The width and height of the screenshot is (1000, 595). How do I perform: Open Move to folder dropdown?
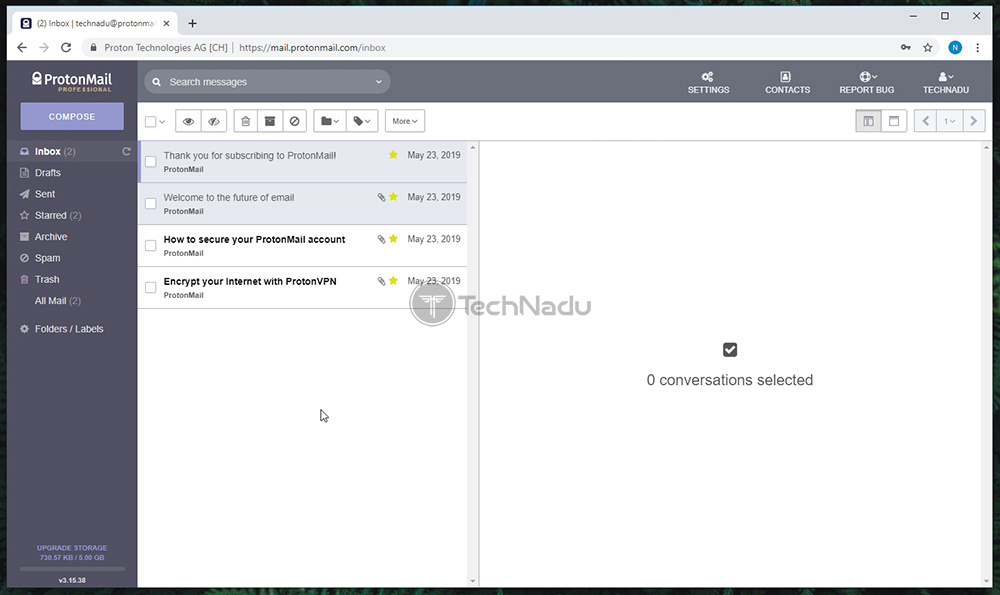tap(330, 121)
